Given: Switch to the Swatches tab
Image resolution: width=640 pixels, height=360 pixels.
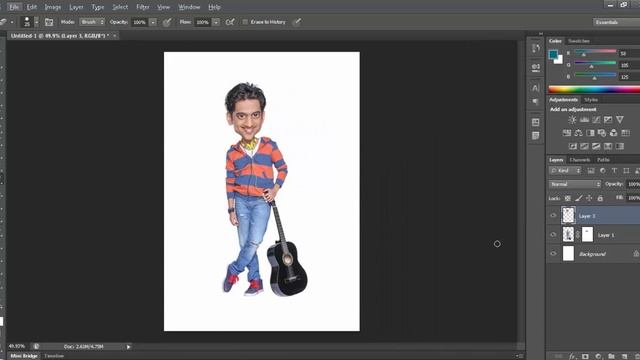Looking at the screenshot, I should click(579, 41).
